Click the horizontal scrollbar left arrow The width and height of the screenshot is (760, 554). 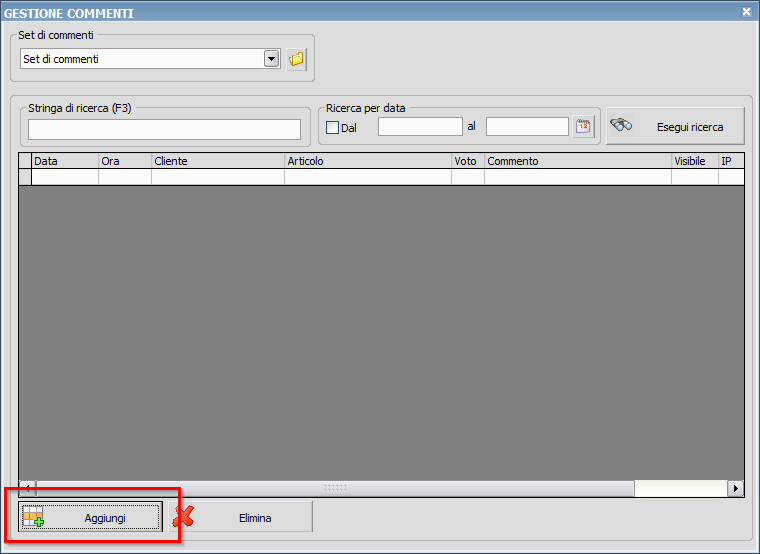coord(28,488)
